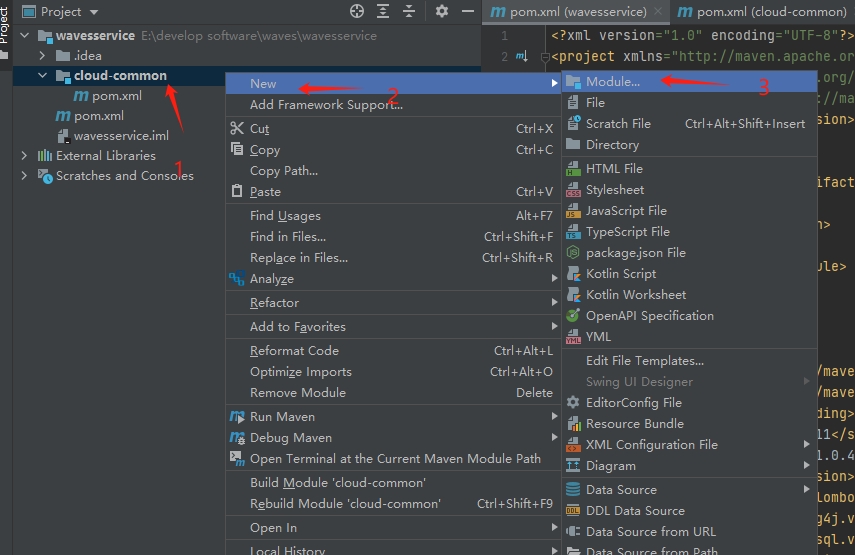Collapse the cloud-common module node
This screenshot has width=855, height=555.
tap(43, 75)
